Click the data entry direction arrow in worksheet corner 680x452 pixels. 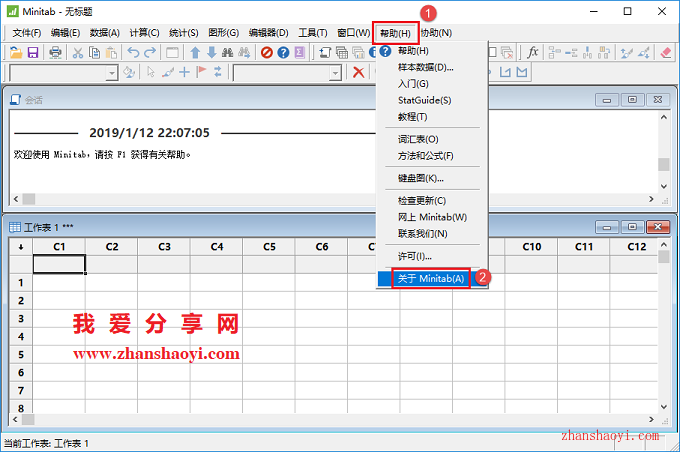[21, 247]
